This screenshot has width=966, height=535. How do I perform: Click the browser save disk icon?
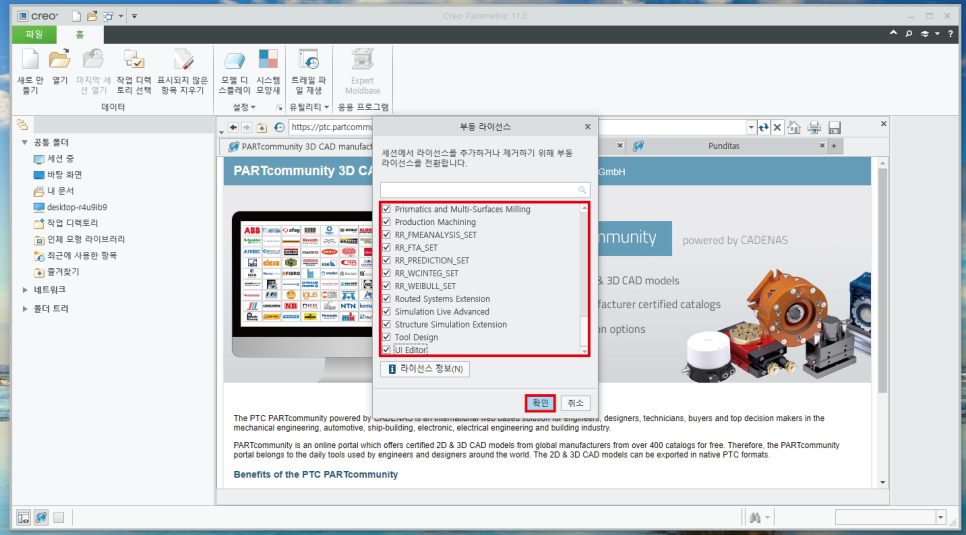click(x=835, y=128)
